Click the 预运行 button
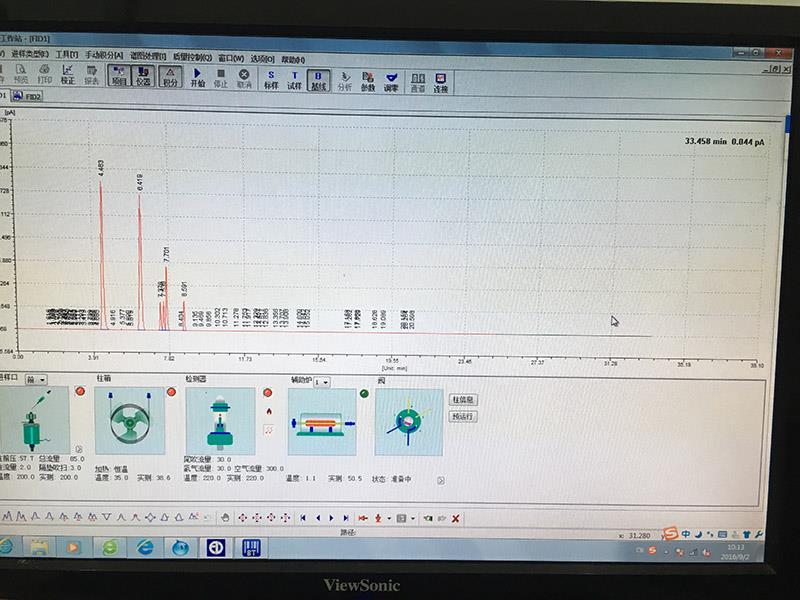Screen dimensions: 800x600 [x=462, y=414]
